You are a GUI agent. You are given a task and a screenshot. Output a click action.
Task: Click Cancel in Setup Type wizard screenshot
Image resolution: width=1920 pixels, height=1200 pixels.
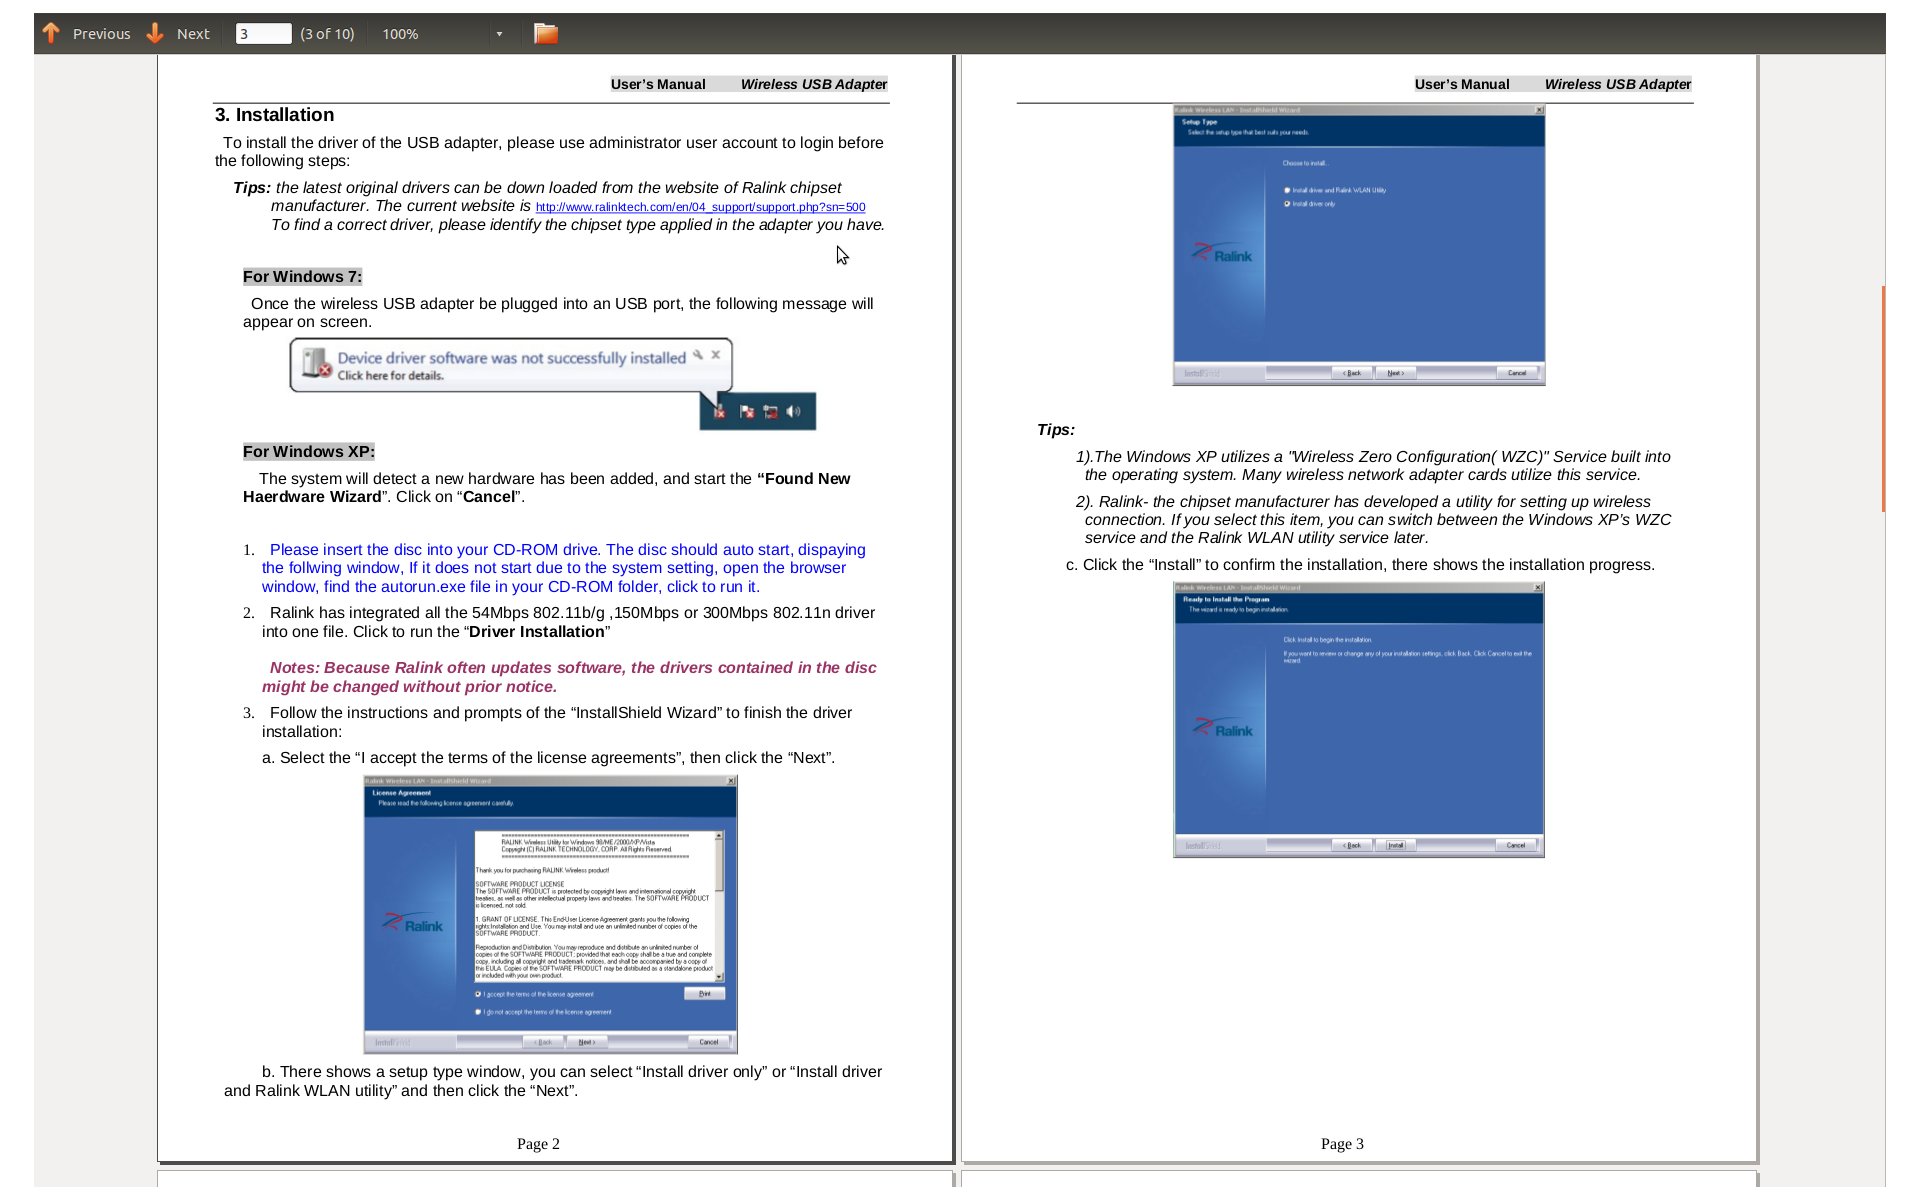click(x=1517, y=373)
